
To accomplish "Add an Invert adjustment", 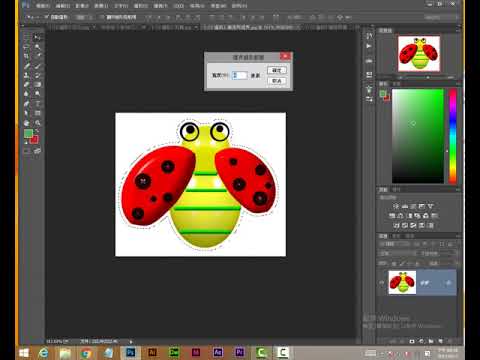I will [x=396, y=226].
